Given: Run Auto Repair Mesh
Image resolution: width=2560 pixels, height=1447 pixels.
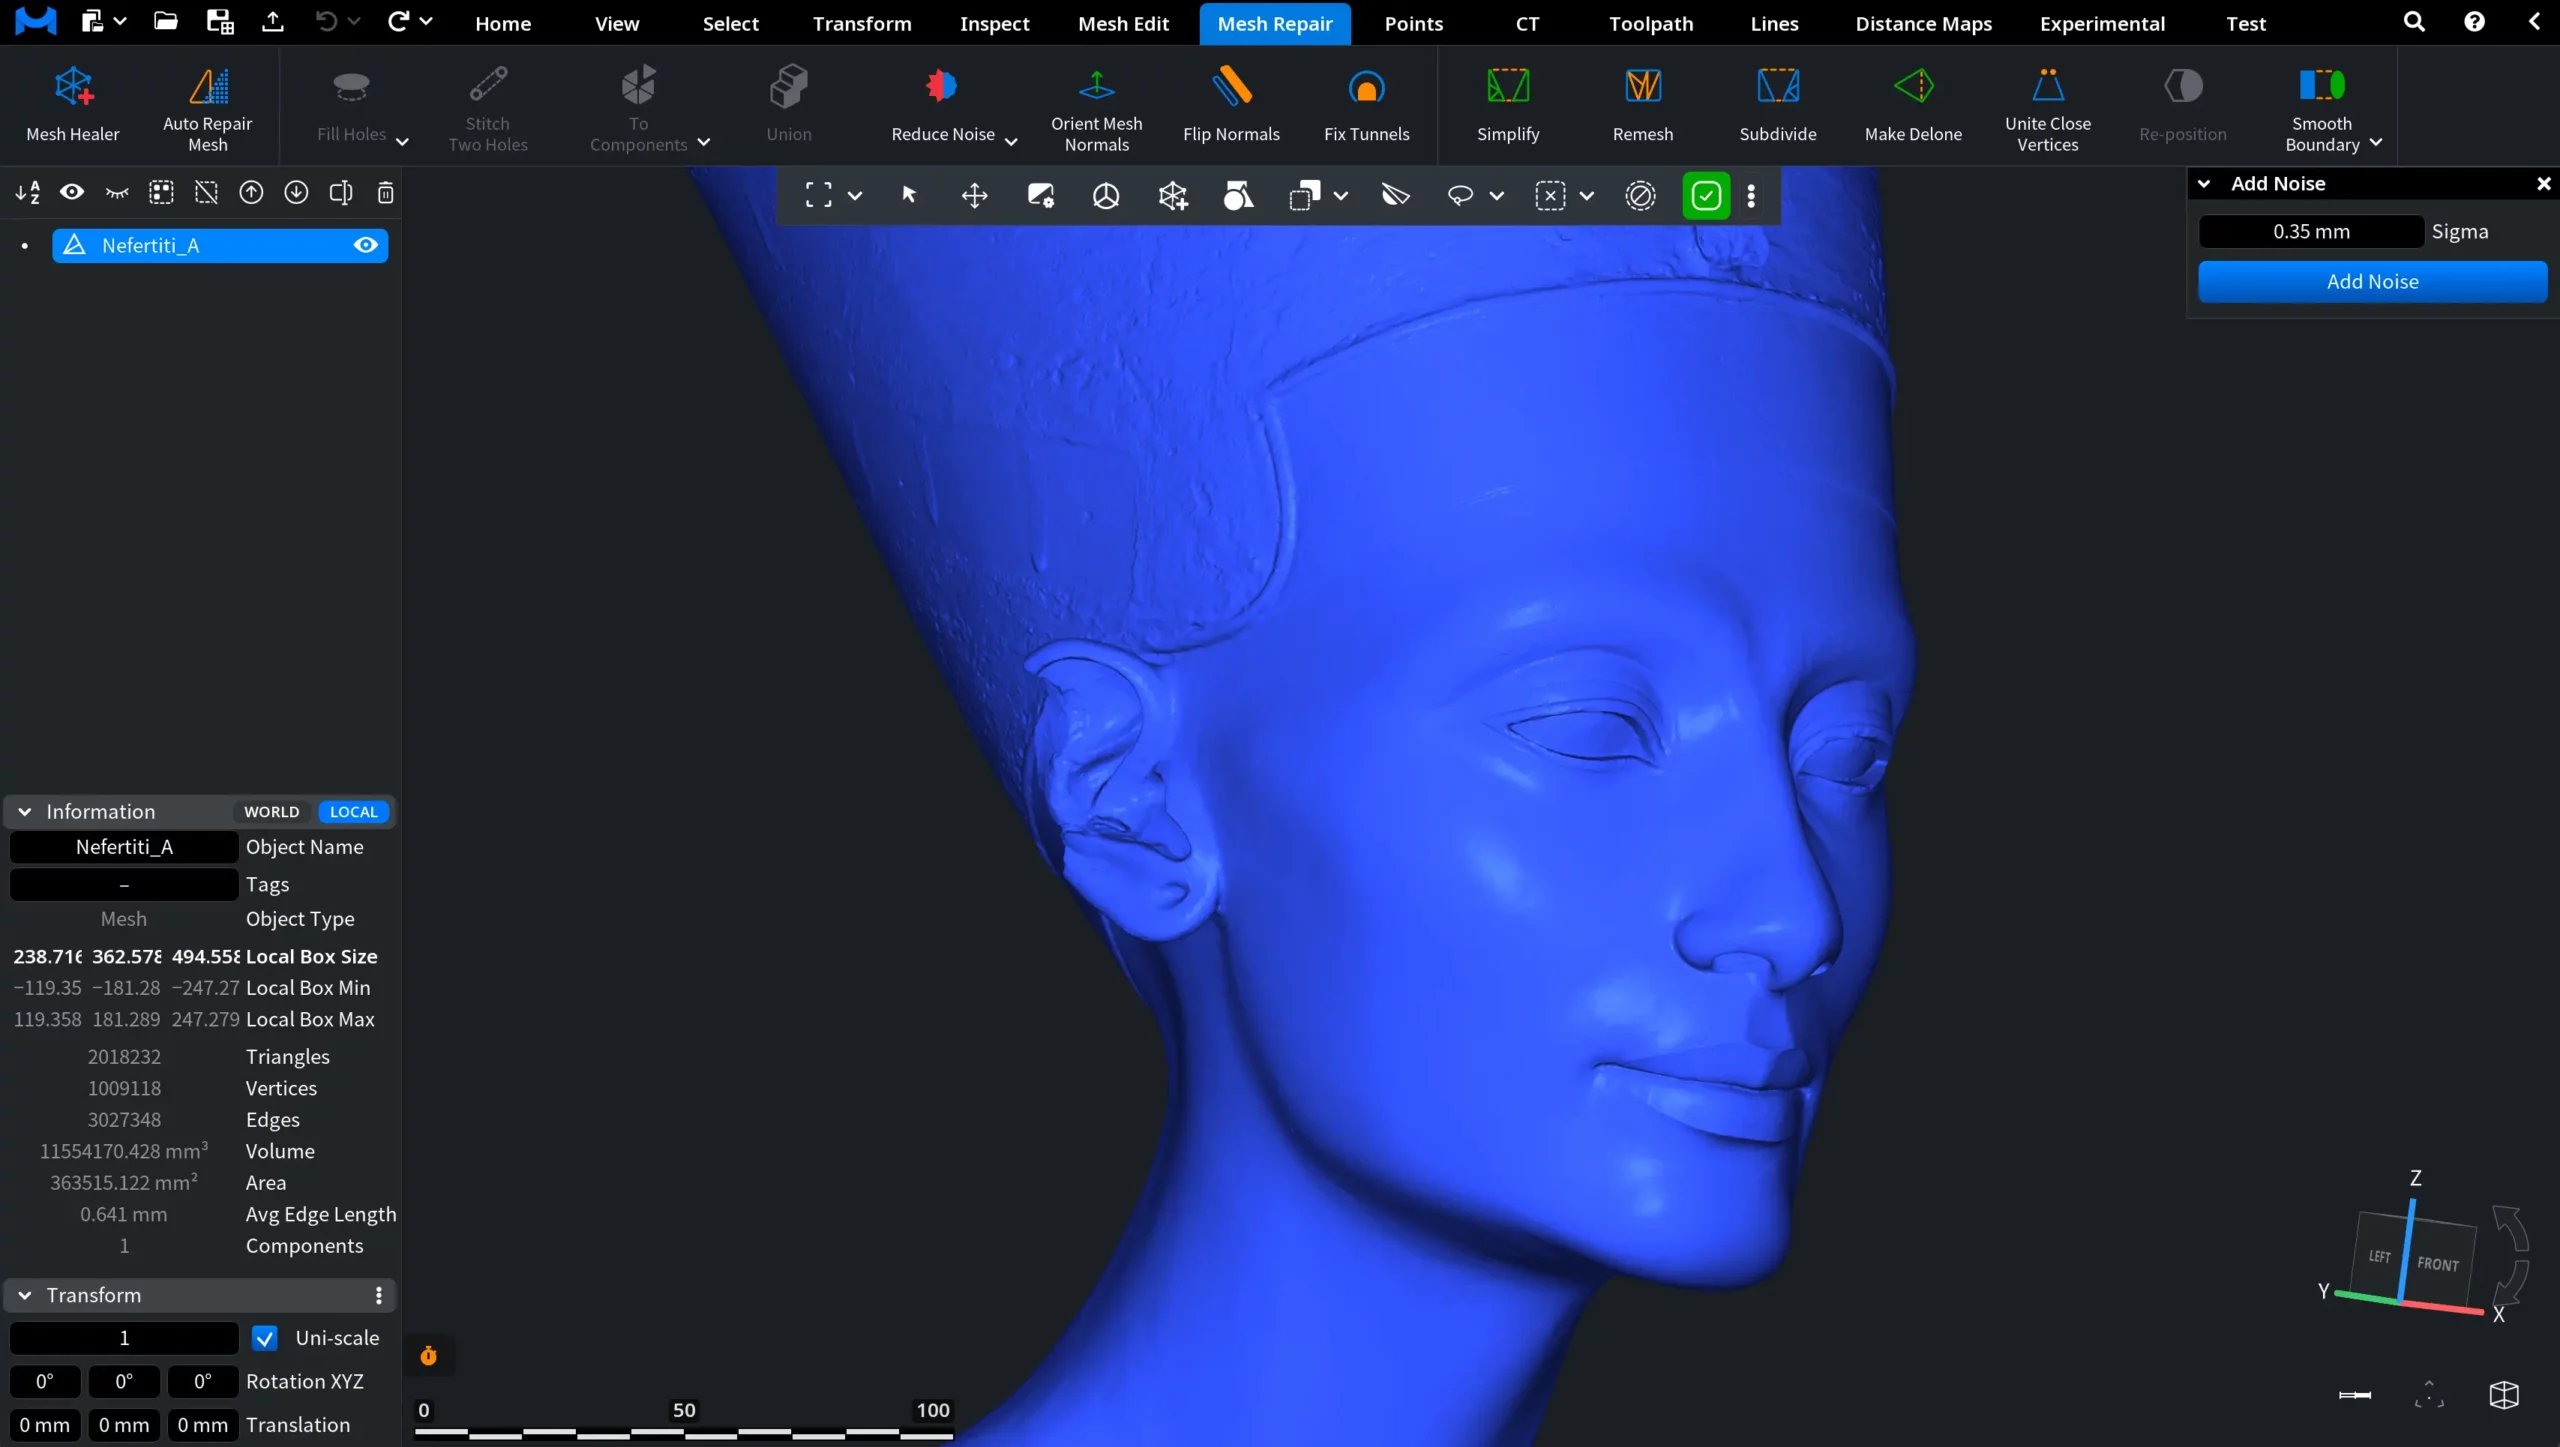Looking at the screenshot, I should 208,108.
